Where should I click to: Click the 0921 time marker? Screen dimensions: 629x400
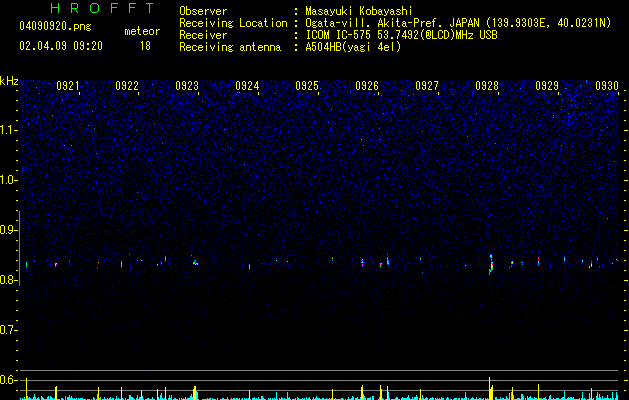(x=67, y=86)
